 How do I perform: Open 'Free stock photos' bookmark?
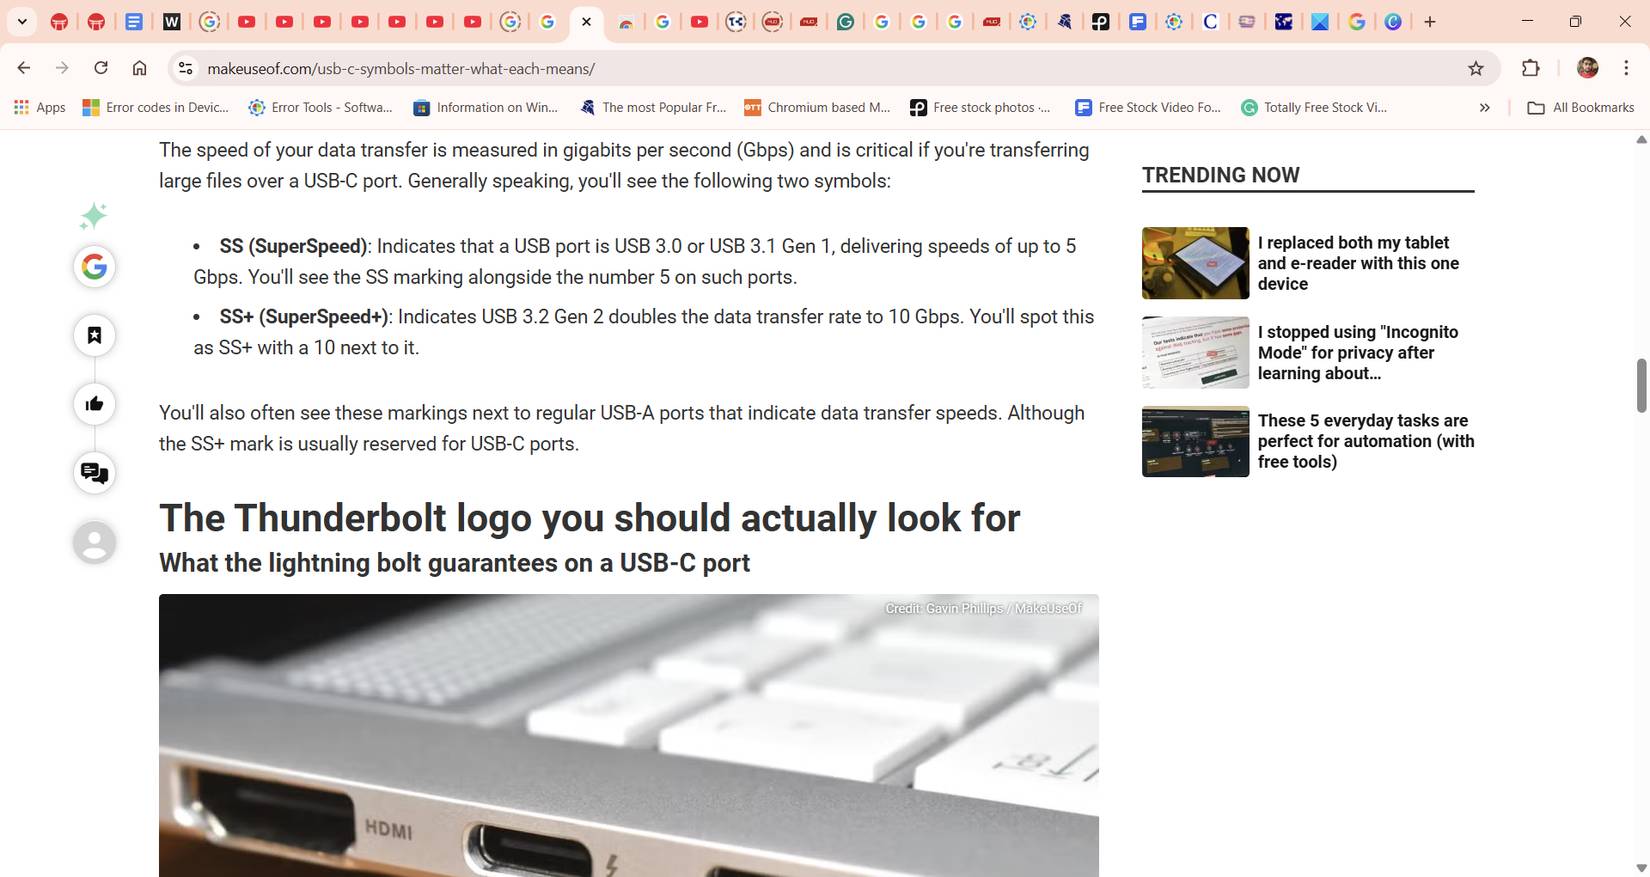click(981, 107)
